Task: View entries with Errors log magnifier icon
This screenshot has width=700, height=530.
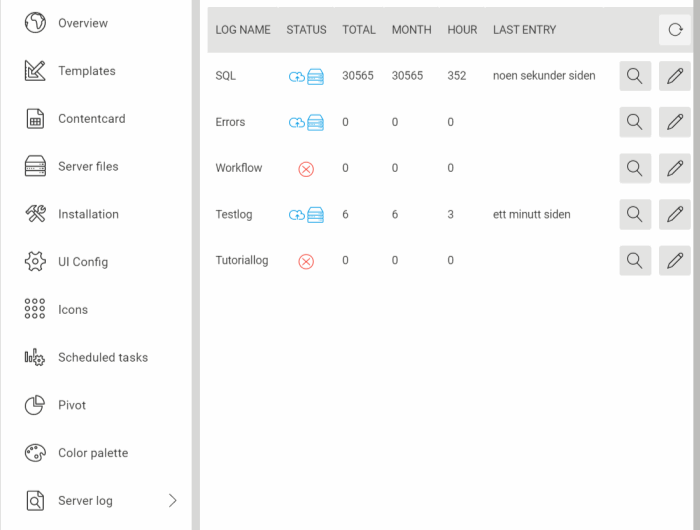Action: tap(635, 122)
